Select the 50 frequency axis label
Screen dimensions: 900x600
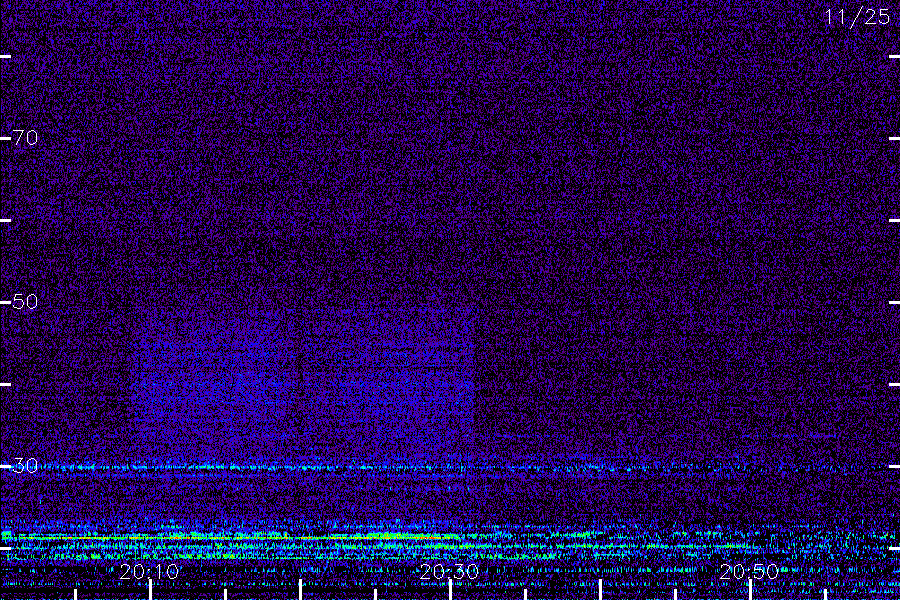coord(25,302)
